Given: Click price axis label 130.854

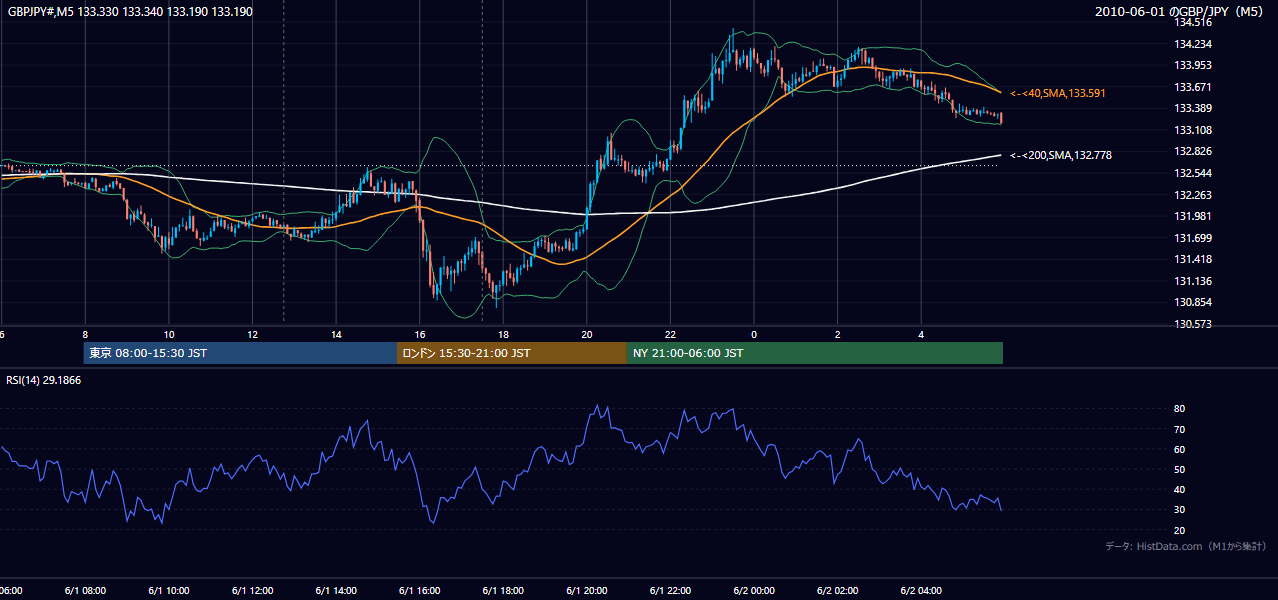Looking at the screenshot, I should tap(1193, 302).
